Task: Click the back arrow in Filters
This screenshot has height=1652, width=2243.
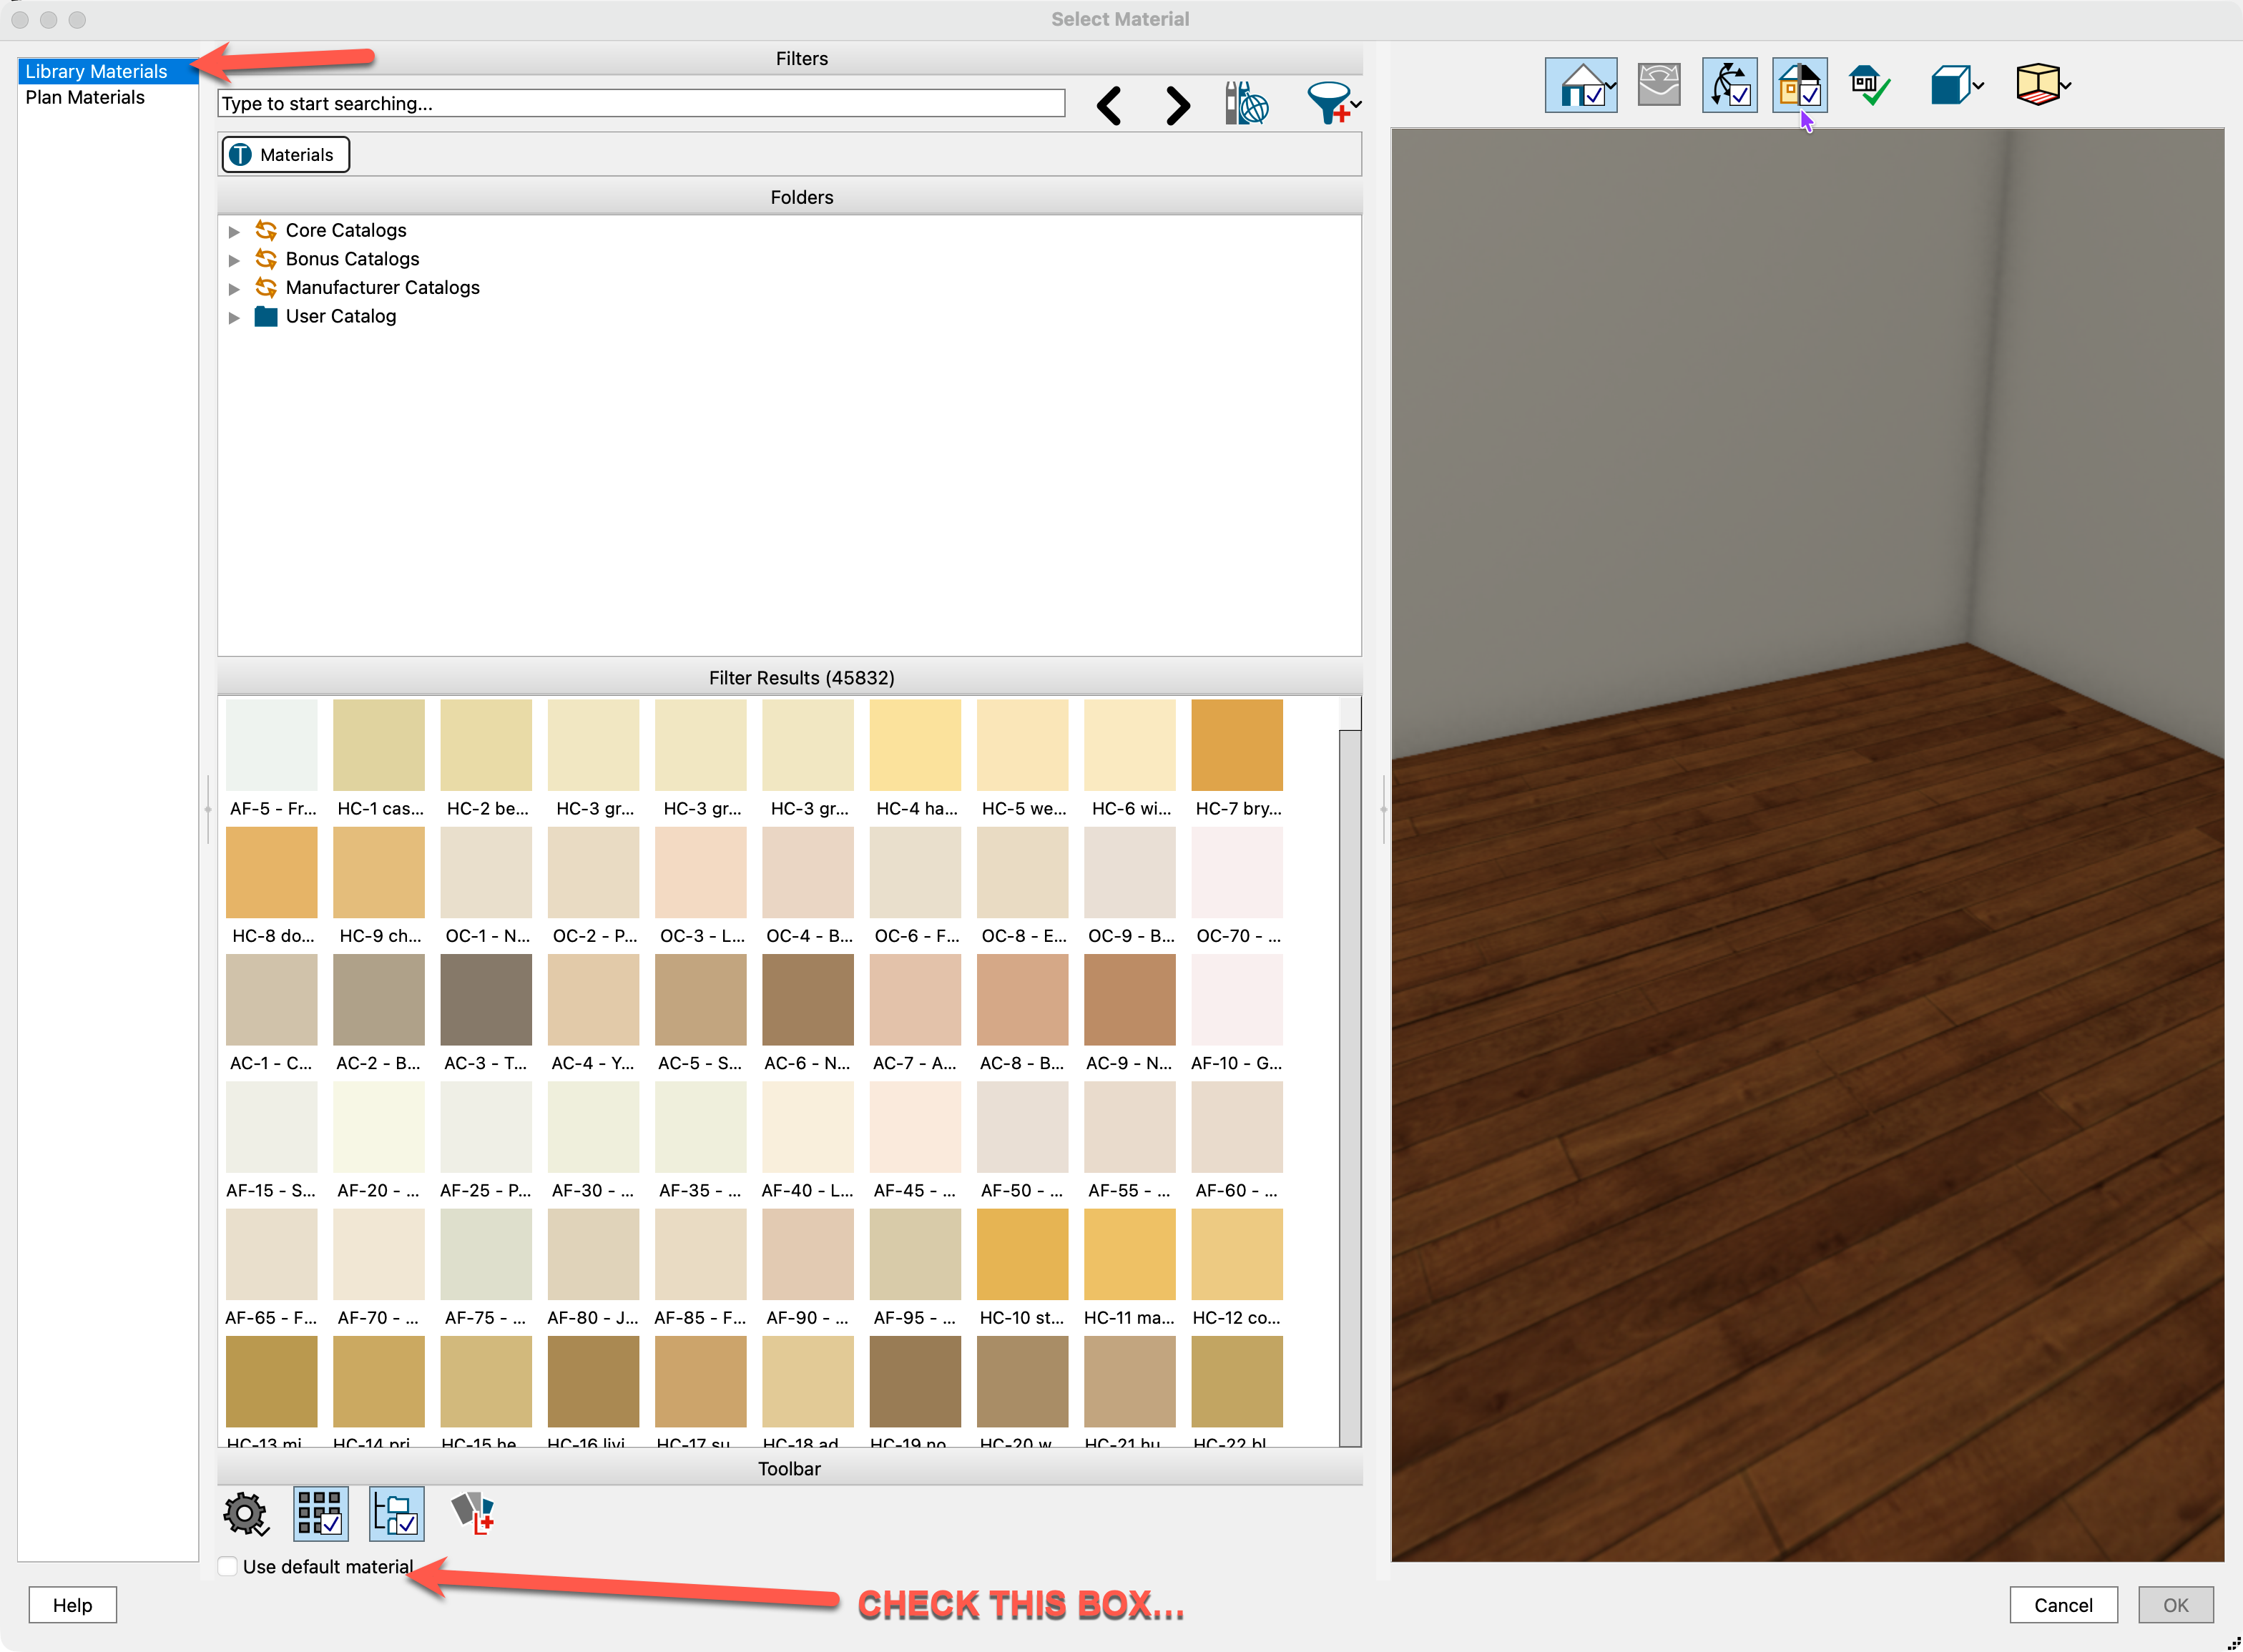Action: click(x=1108, y=105)
